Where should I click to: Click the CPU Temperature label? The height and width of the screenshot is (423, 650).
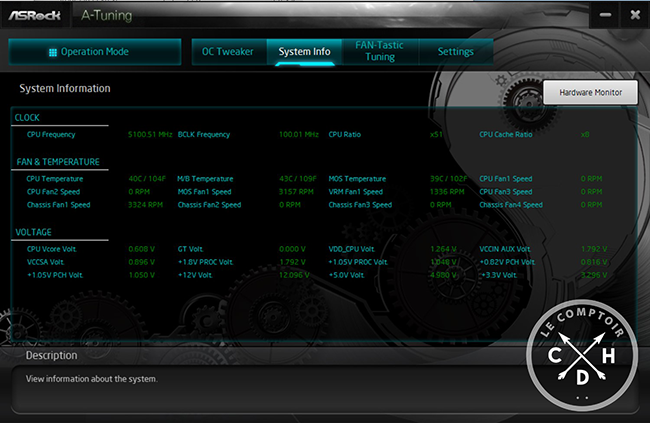point(55,178)
